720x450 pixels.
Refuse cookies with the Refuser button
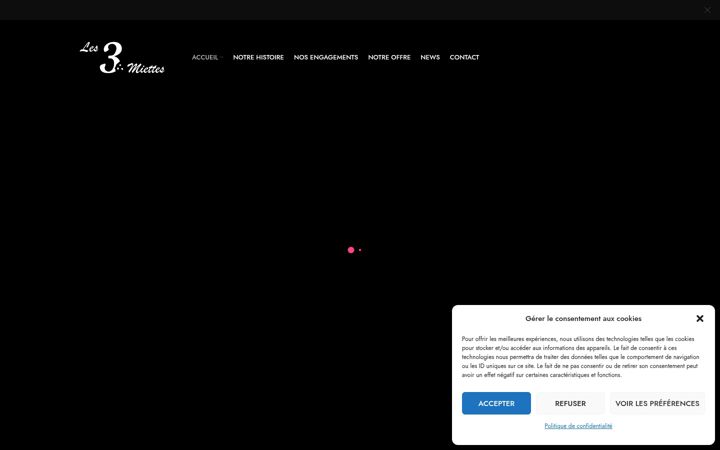pos(570,403)
